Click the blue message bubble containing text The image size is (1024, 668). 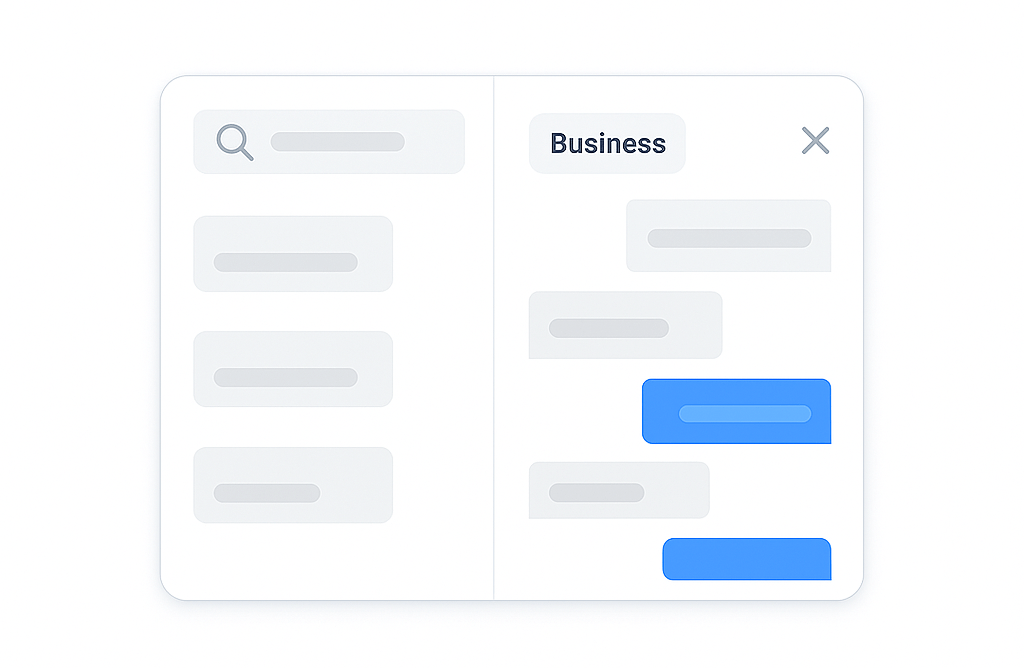pos(737,411)
